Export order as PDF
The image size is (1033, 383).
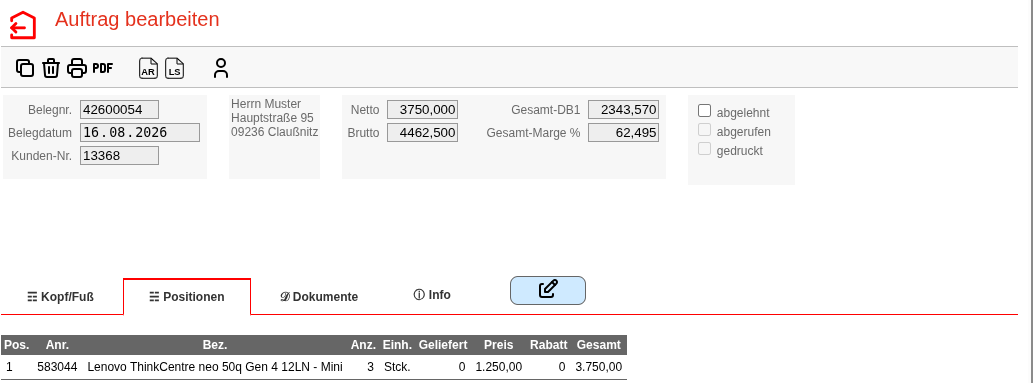103,68
